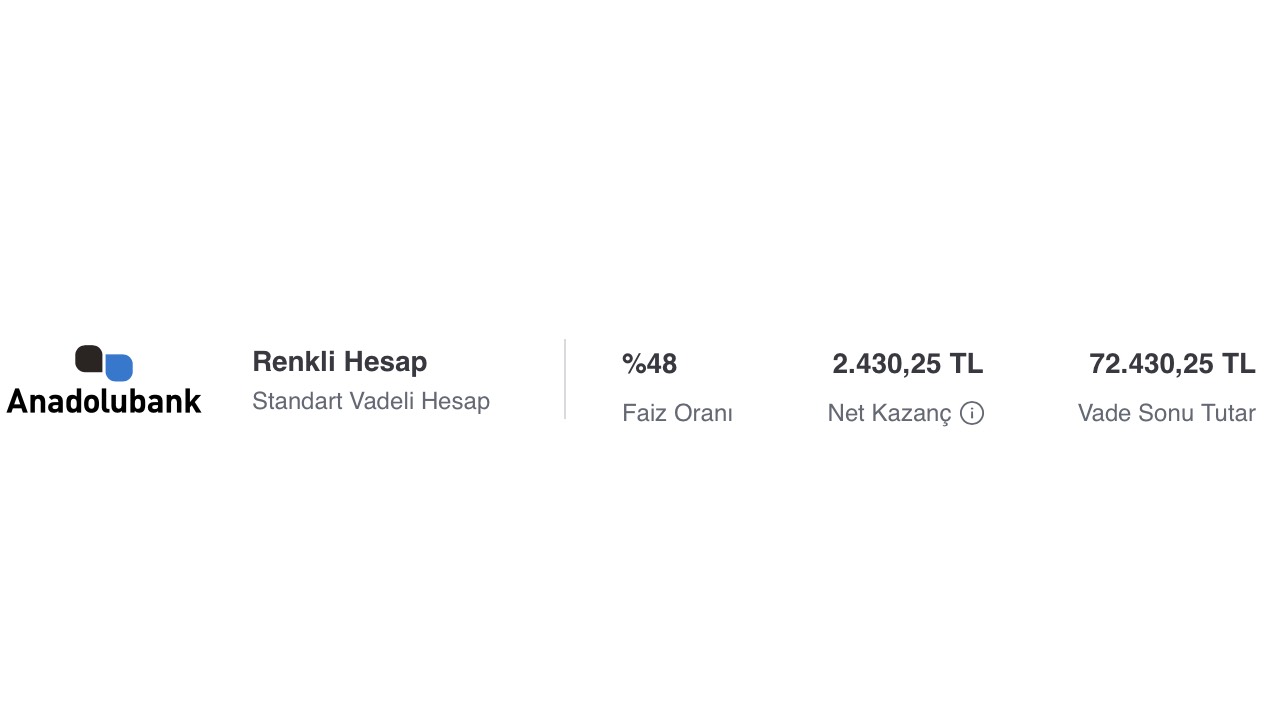
Task: Click "TL" in the 72.430,25 amount
Action: (x=1238, y=364)
